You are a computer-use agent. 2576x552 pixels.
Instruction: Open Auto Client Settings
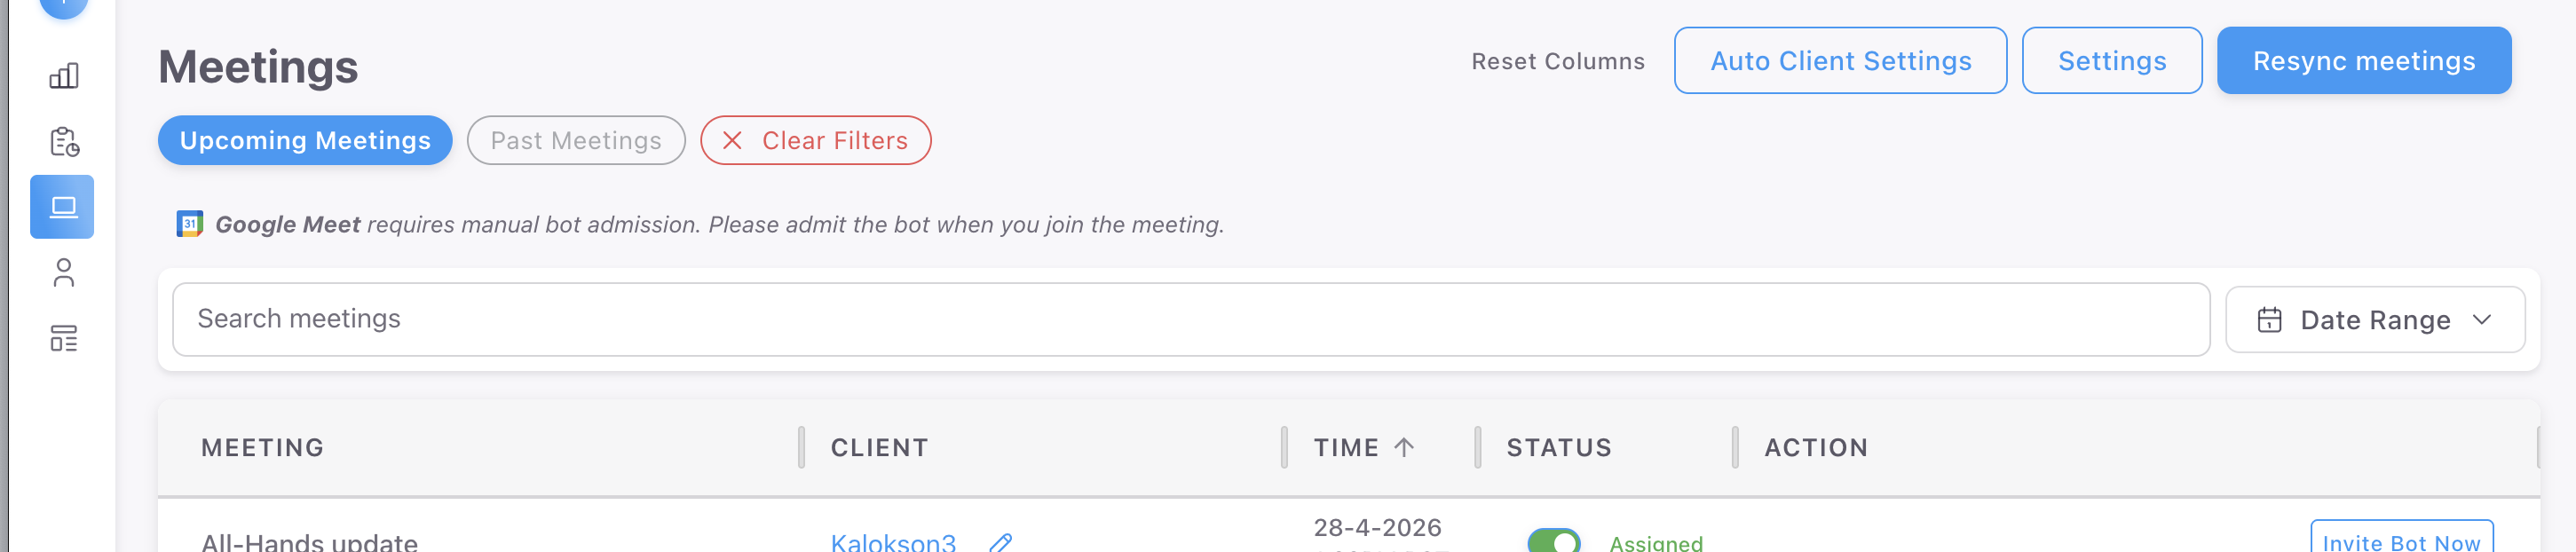click(1840, 61)
